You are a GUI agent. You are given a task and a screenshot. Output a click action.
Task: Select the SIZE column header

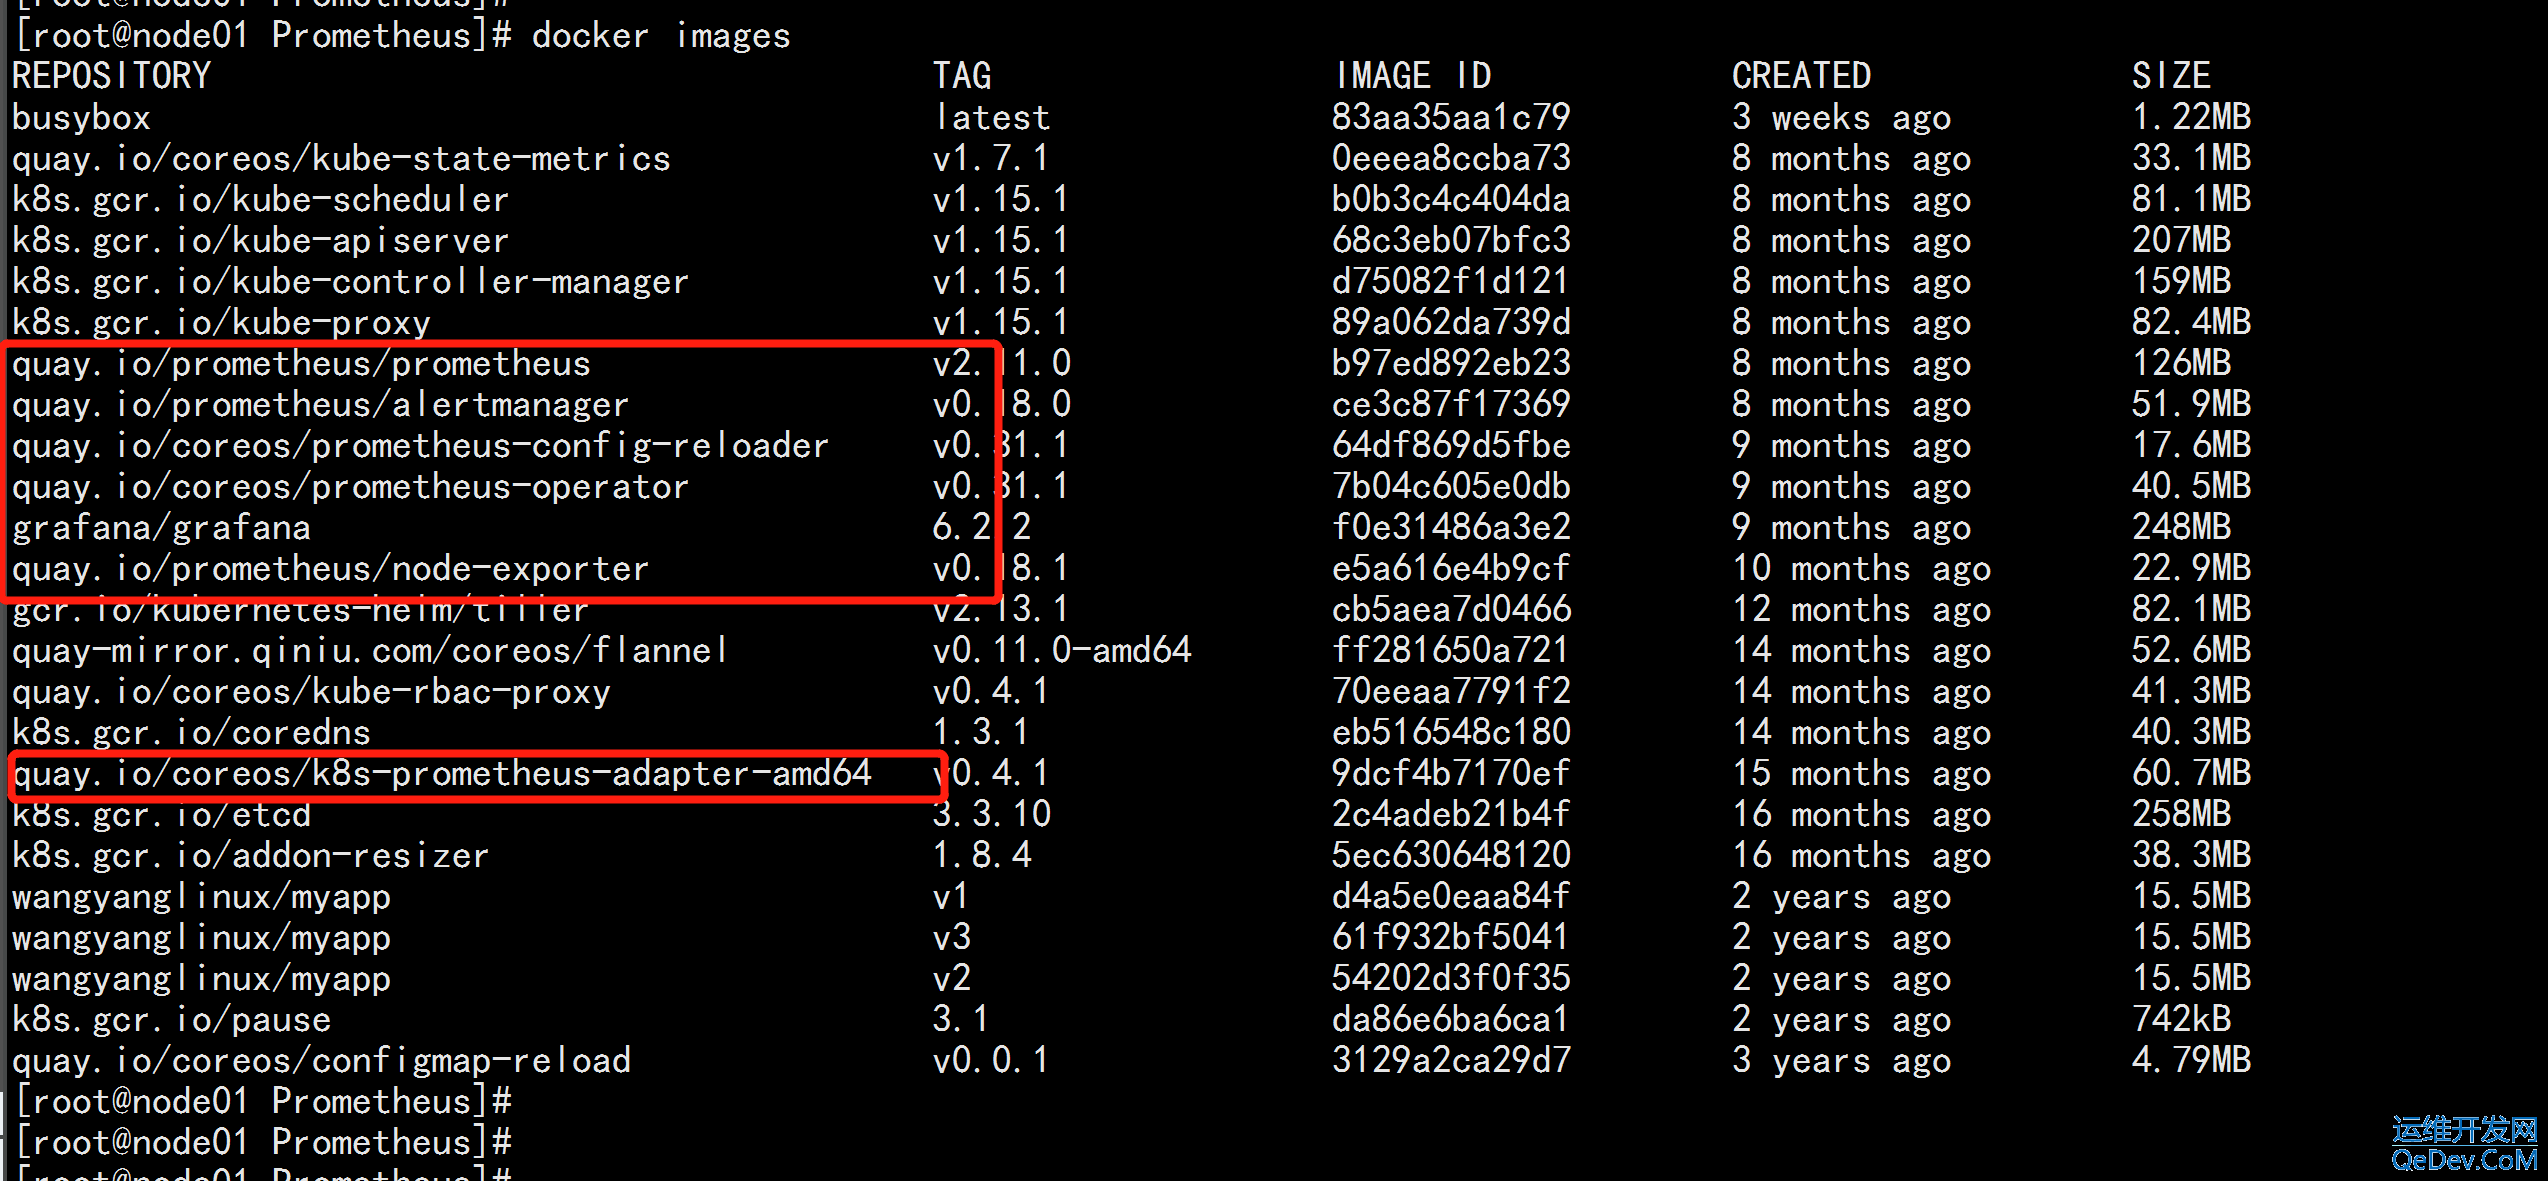click(2171, 76)
